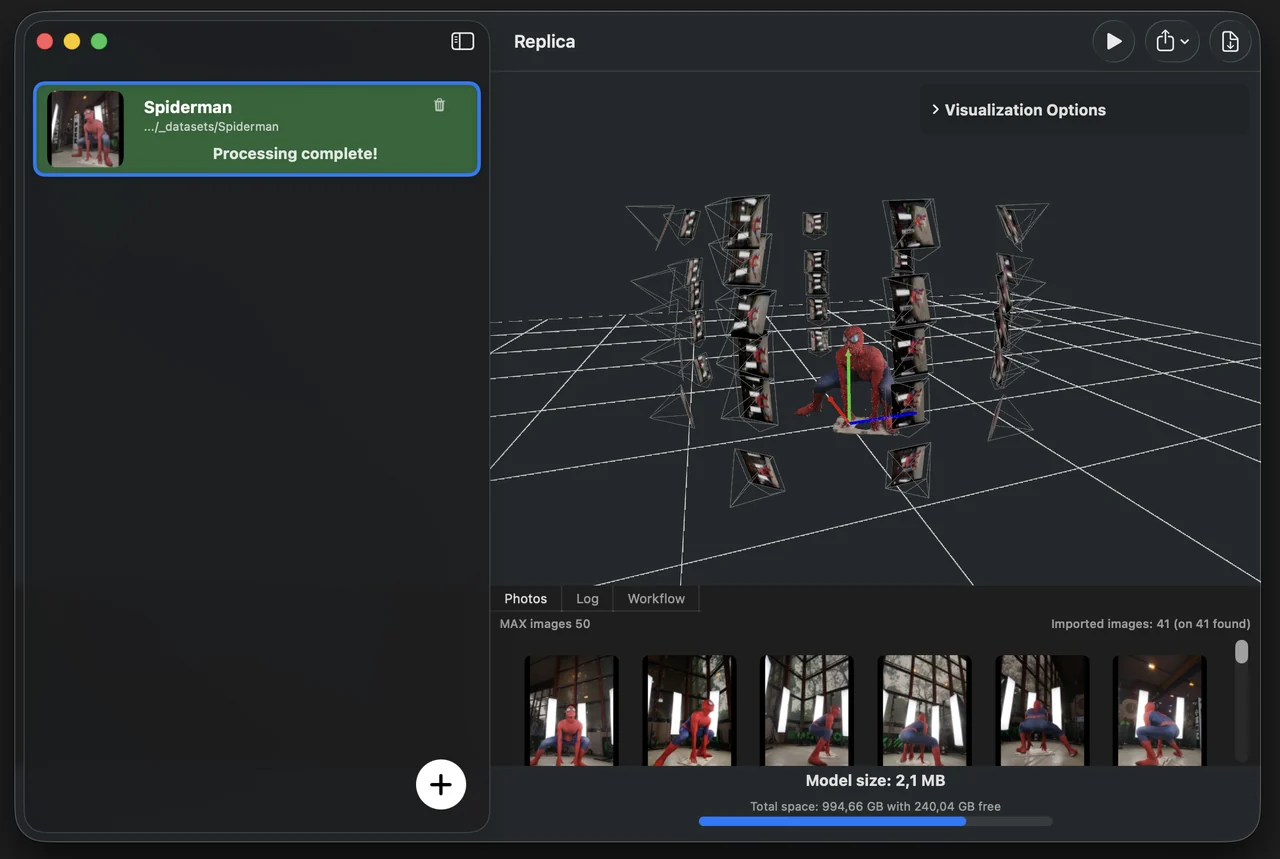Add a new project with plus button

[441, 784]
